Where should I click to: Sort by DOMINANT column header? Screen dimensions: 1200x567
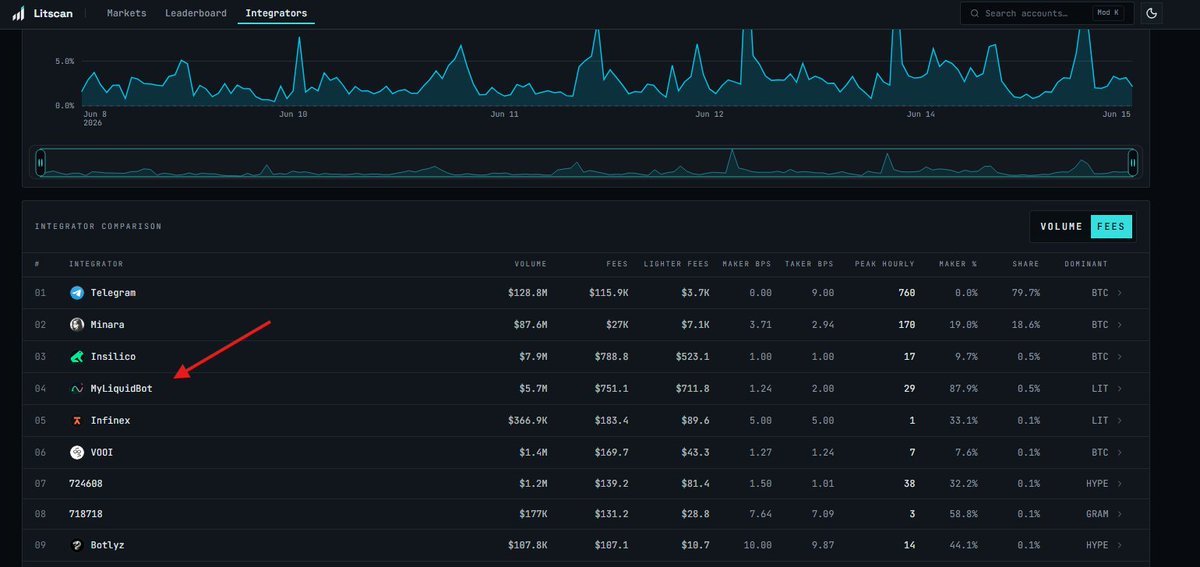click(x=1085, y=264)
